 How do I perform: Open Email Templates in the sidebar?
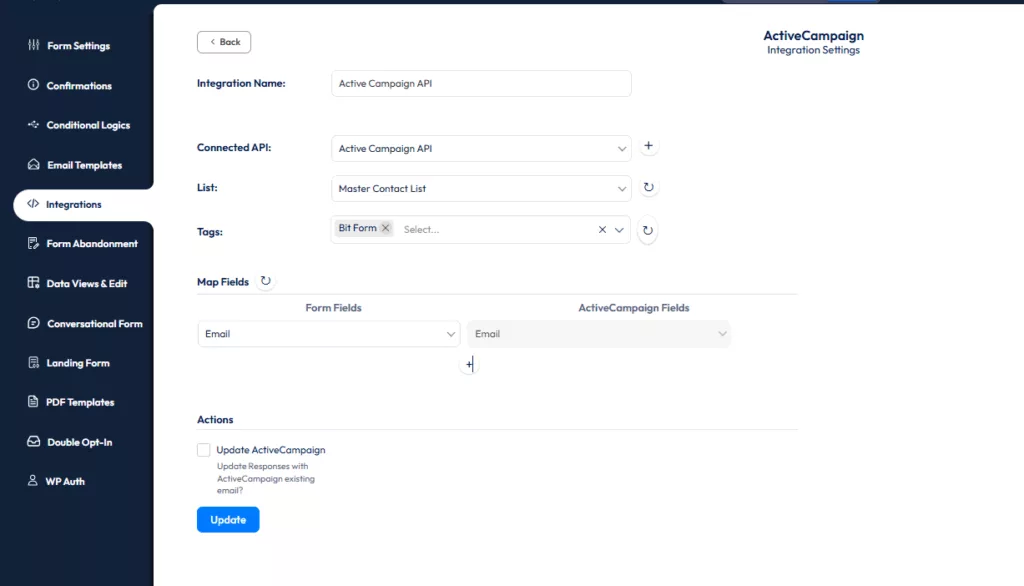[84, 165]
